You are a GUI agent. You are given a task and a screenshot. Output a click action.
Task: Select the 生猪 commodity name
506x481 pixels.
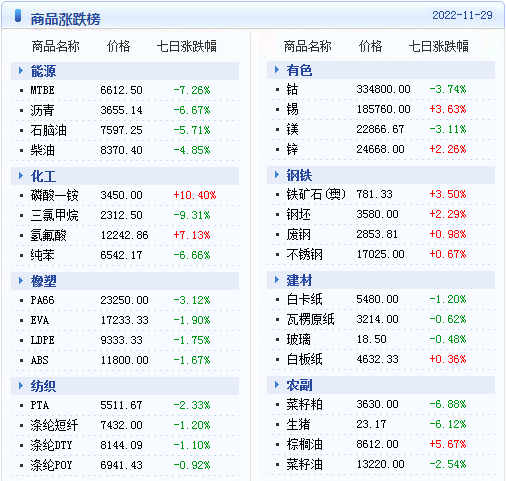(298, 424)
